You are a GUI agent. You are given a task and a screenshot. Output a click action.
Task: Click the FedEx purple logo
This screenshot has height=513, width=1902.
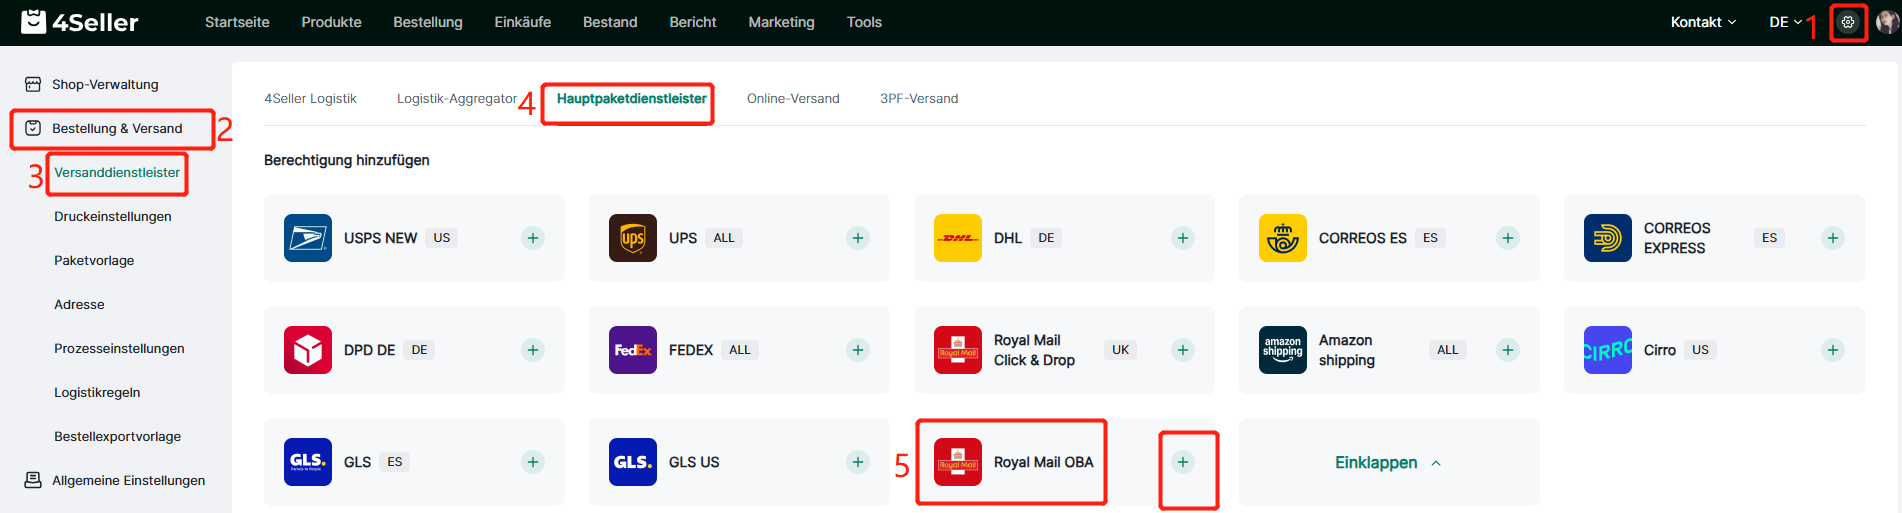(x=633, y=350)
